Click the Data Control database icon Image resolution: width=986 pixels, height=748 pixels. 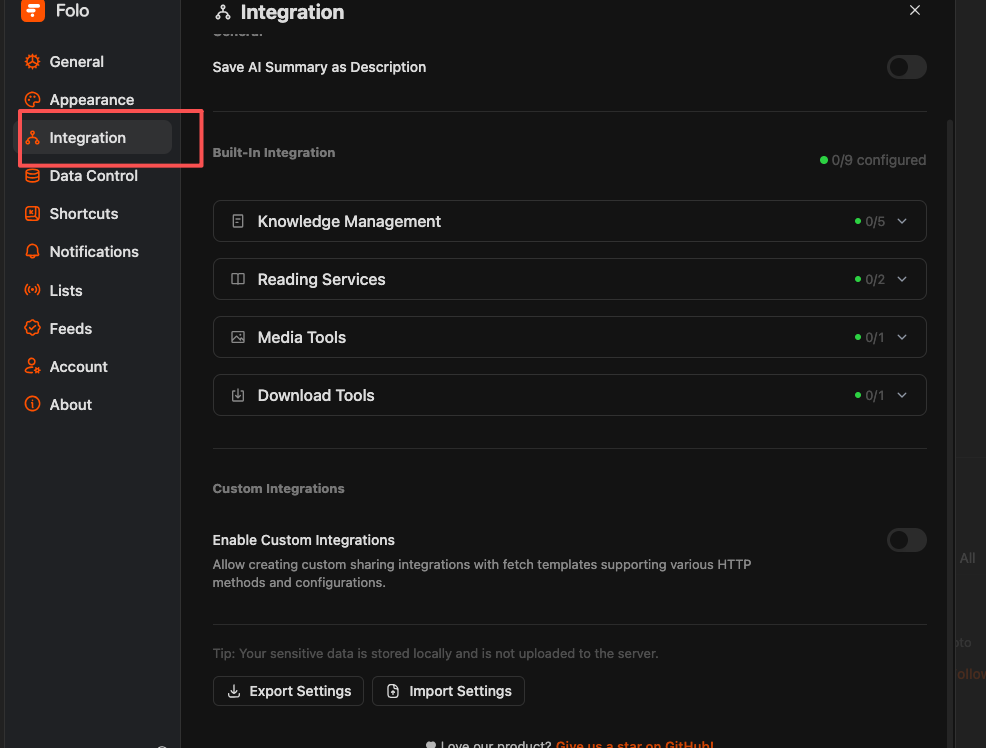pyautogui.click(x=33, y=176)
